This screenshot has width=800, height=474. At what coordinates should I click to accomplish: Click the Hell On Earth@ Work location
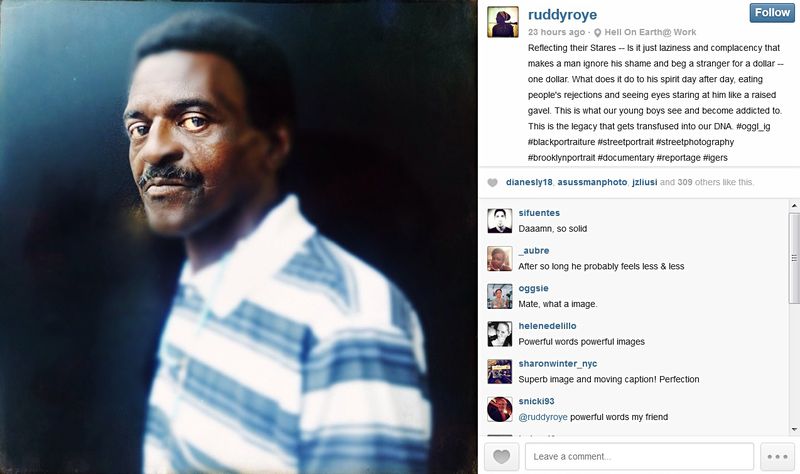pos(650,32)
